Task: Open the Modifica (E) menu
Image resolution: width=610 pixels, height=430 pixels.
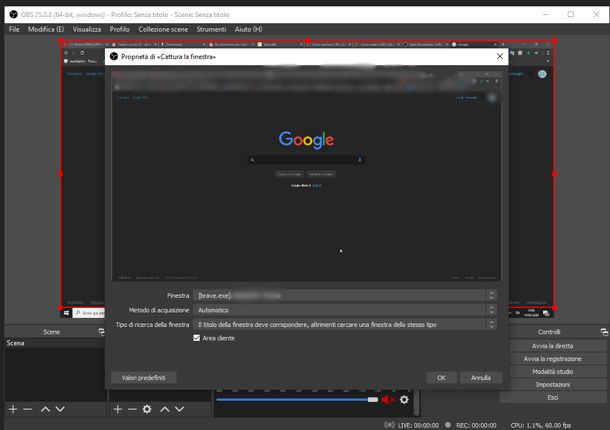Action: pyautogui.click(x=46, y=29)
